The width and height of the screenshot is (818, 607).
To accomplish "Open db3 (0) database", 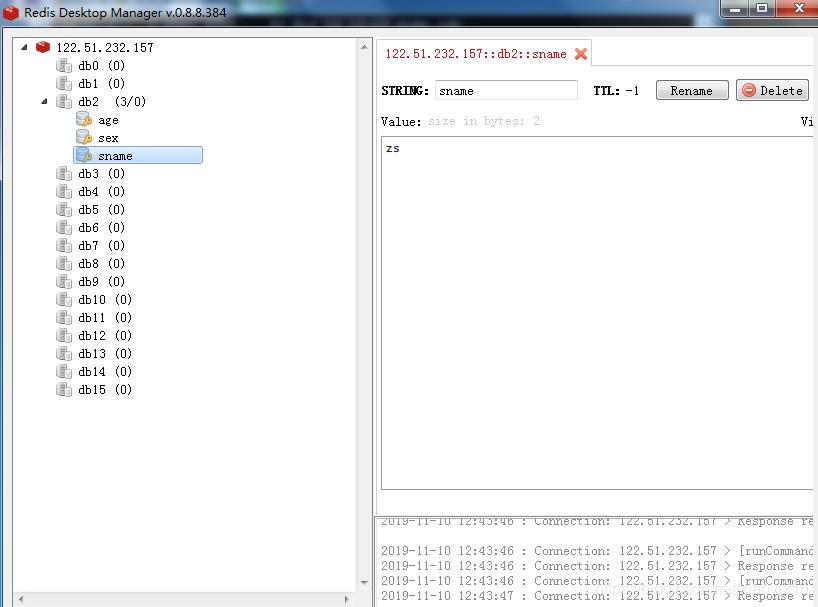I will (x=101, y=174).
